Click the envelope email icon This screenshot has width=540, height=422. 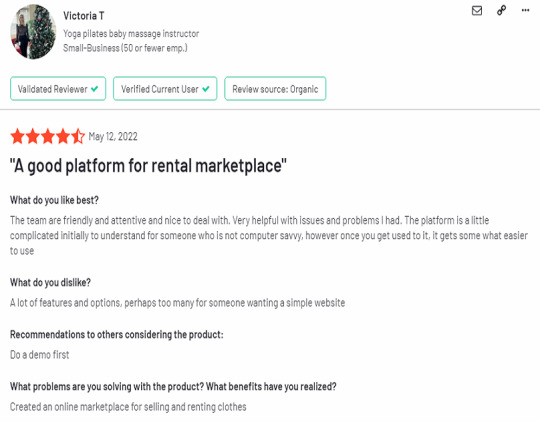point(477,11)
